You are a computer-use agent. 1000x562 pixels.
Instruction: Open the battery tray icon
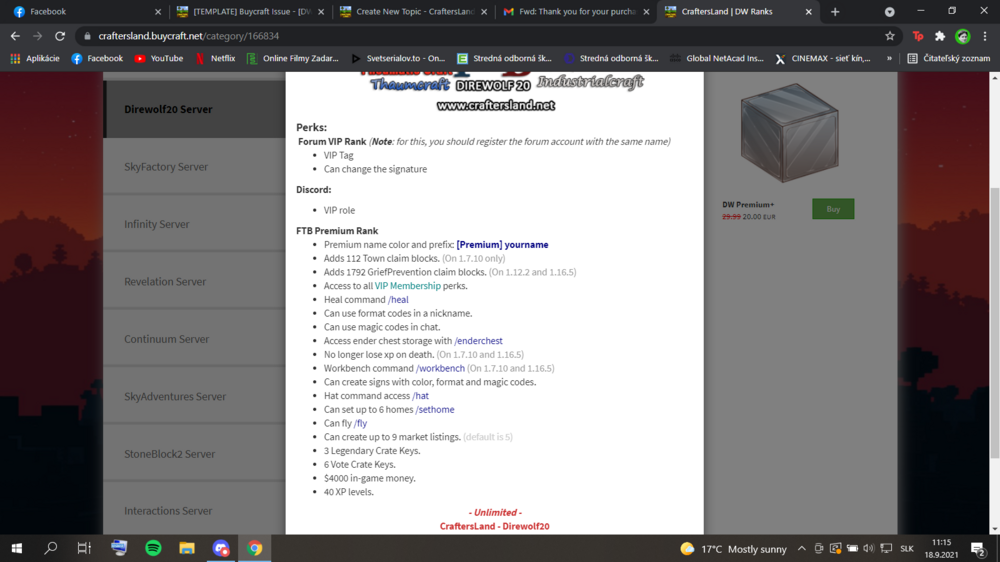852,549
